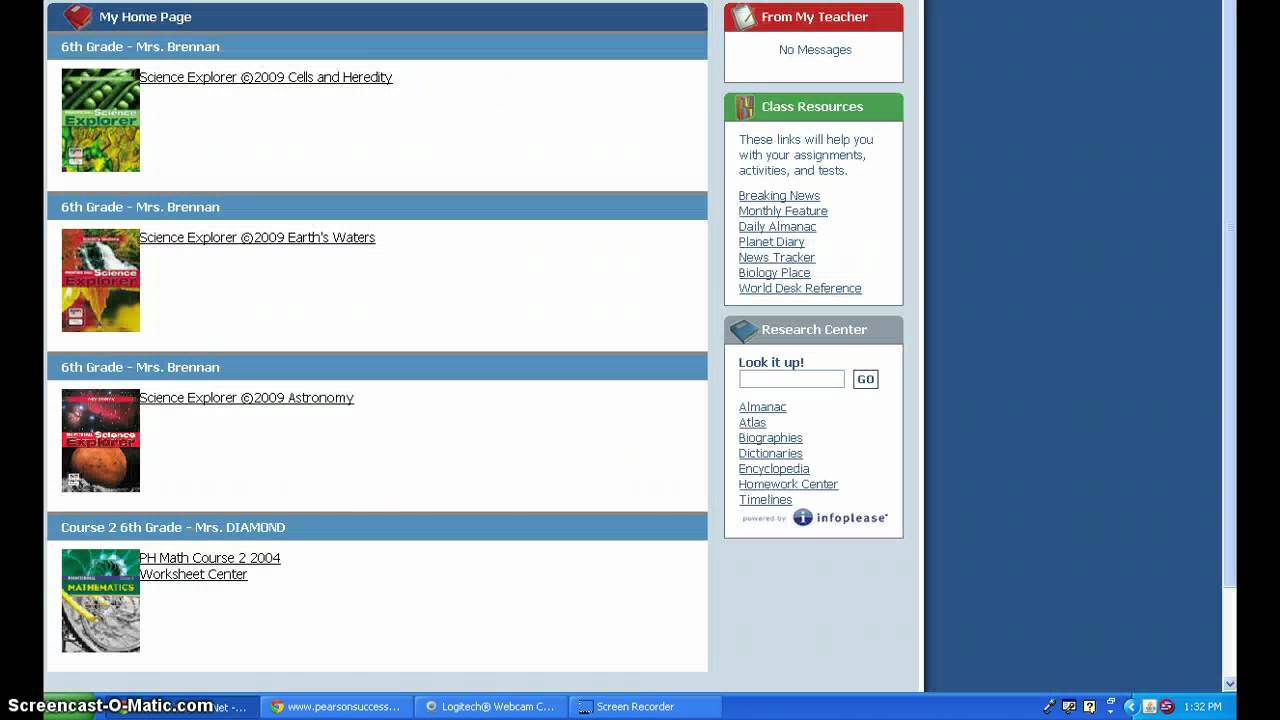This screenshot has height=720, width=1280.
Task: Open Science Explorer Earth's Waters link
Action: click(x=257, y=237)
